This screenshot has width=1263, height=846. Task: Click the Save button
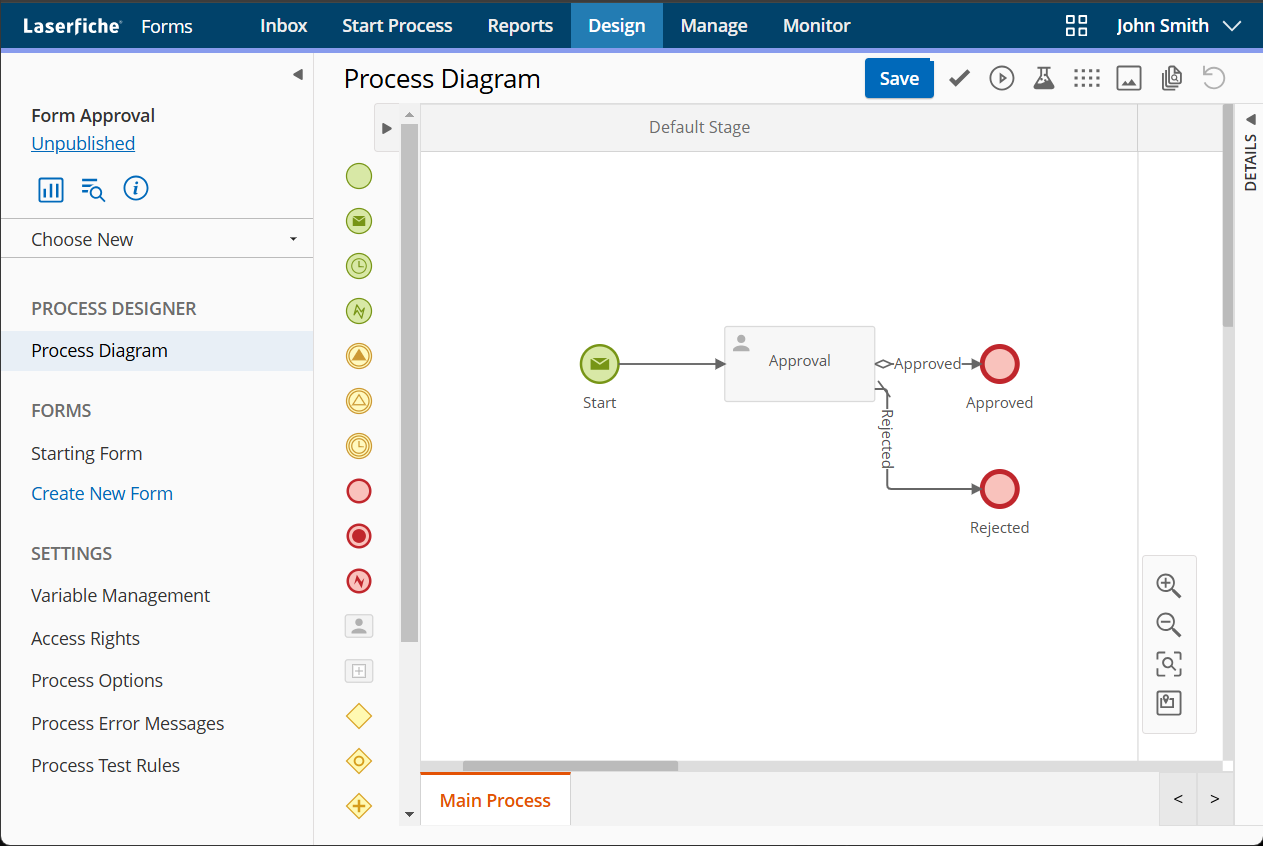click(x=898, y=79)
